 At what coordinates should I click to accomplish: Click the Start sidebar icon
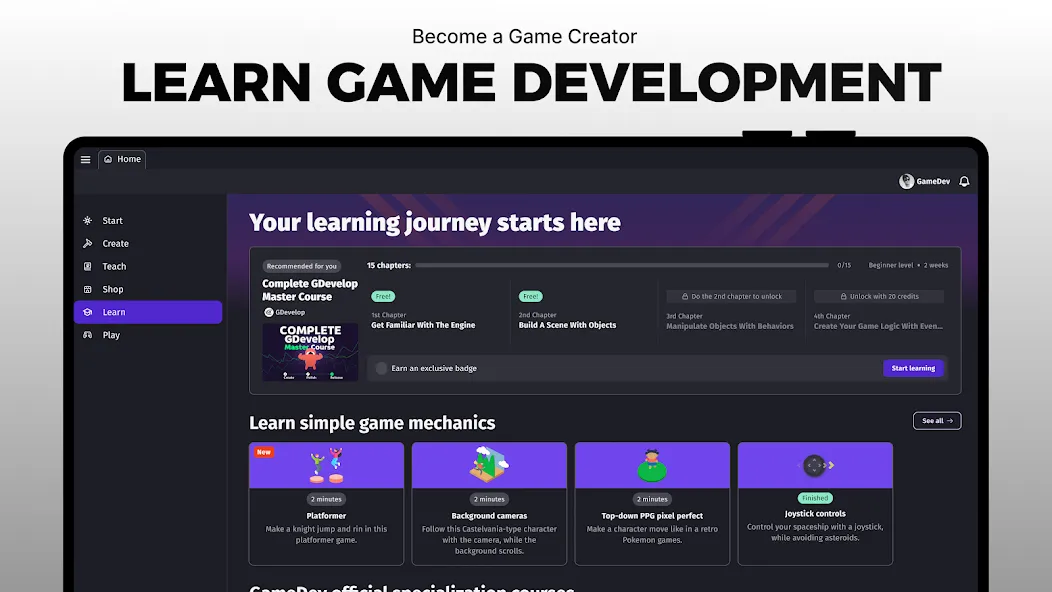pos(87,221)
